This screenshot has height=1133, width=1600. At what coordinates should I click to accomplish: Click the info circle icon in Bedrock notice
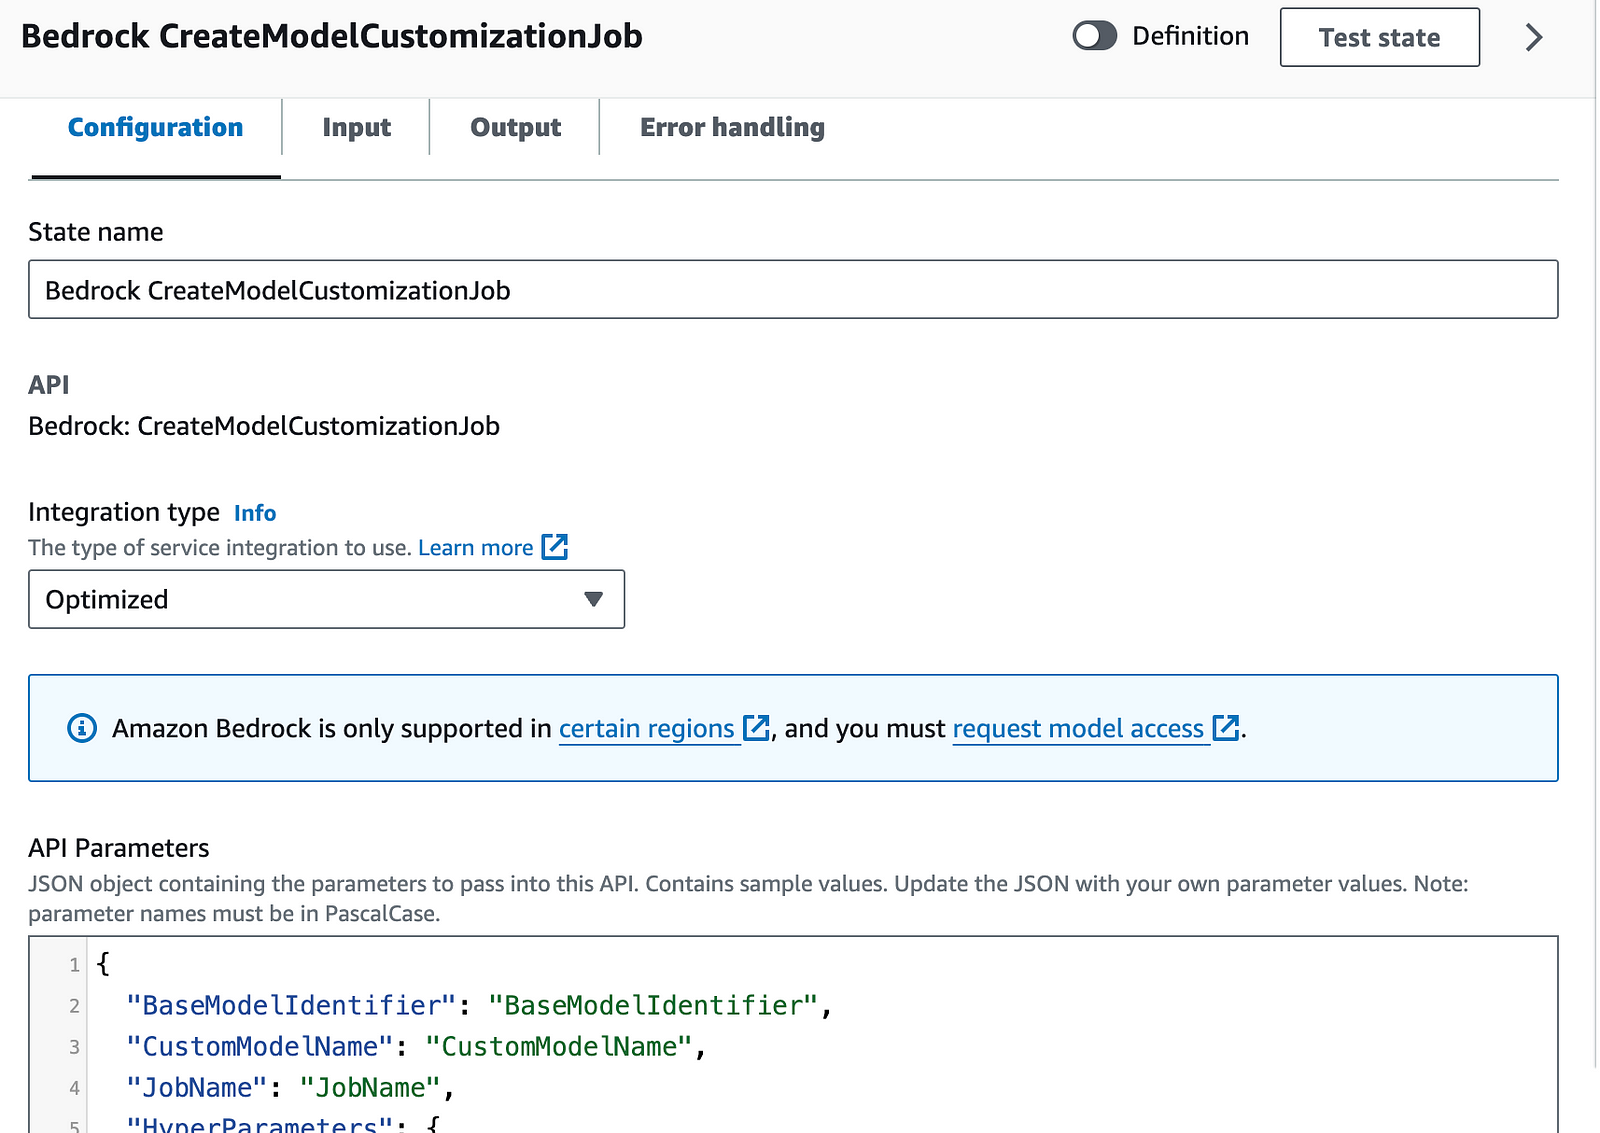(82, 728)
